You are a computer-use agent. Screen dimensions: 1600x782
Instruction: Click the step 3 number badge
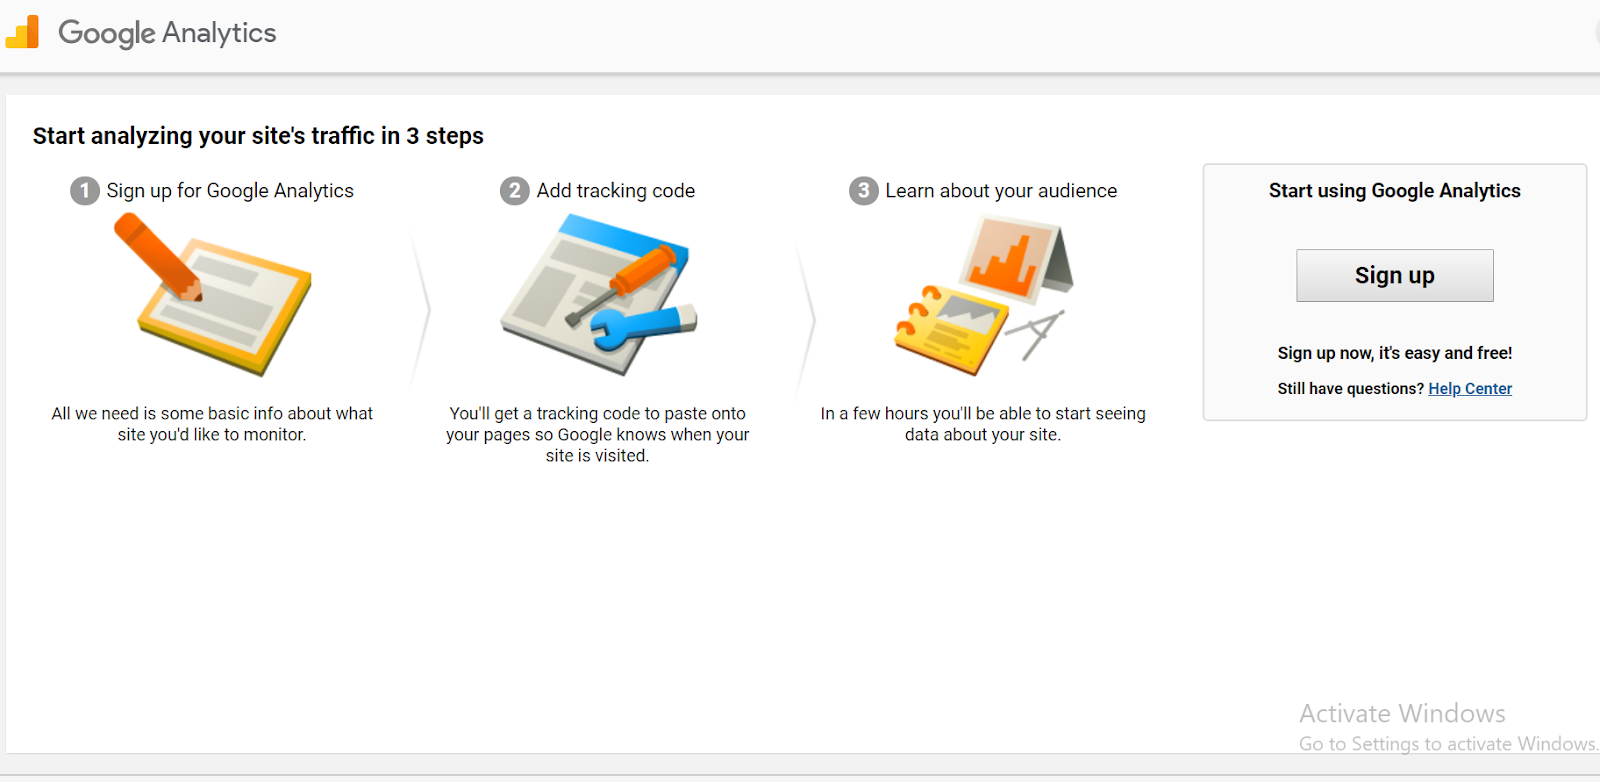click(863, 190)
